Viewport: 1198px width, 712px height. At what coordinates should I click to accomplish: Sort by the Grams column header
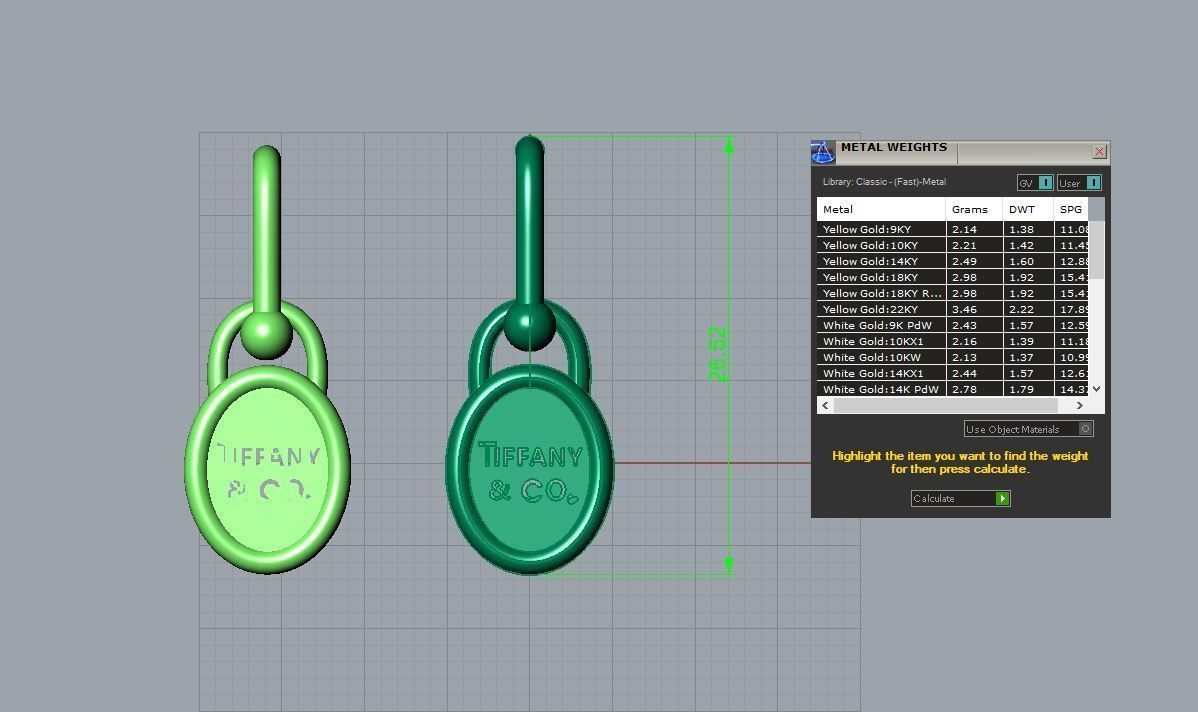(974, 209)
